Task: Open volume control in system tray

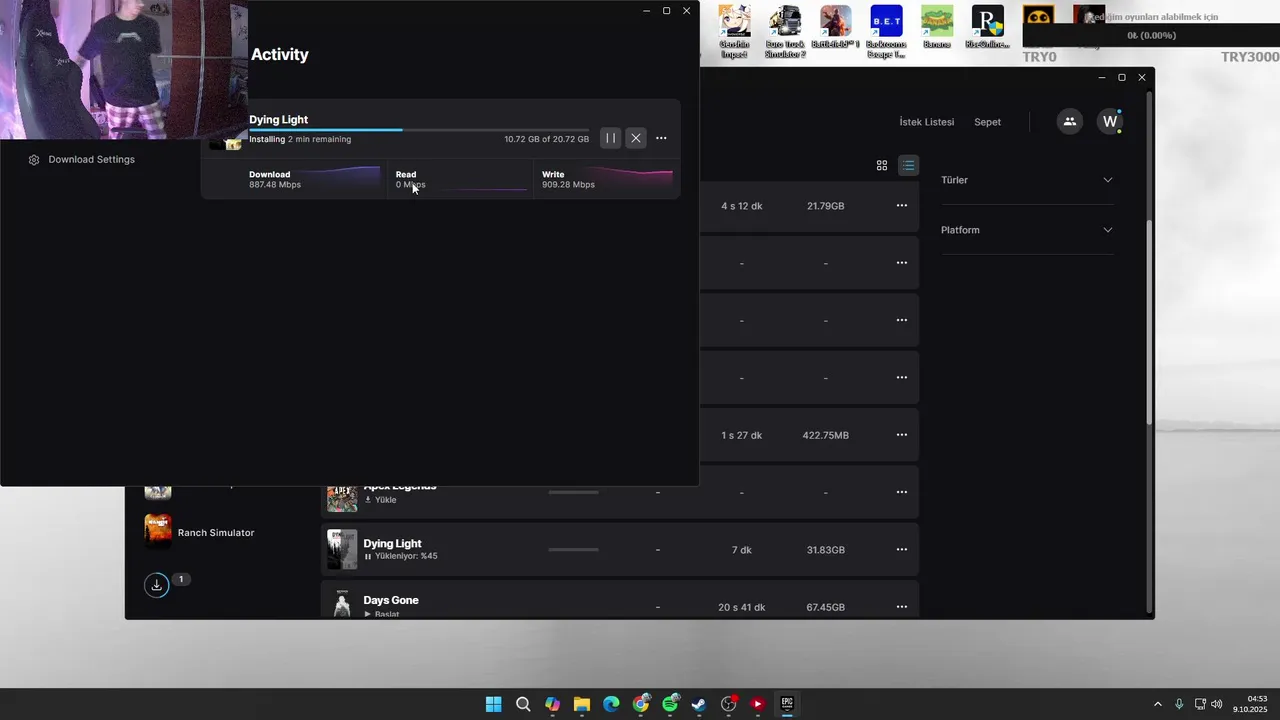Action: point(1217,704)
